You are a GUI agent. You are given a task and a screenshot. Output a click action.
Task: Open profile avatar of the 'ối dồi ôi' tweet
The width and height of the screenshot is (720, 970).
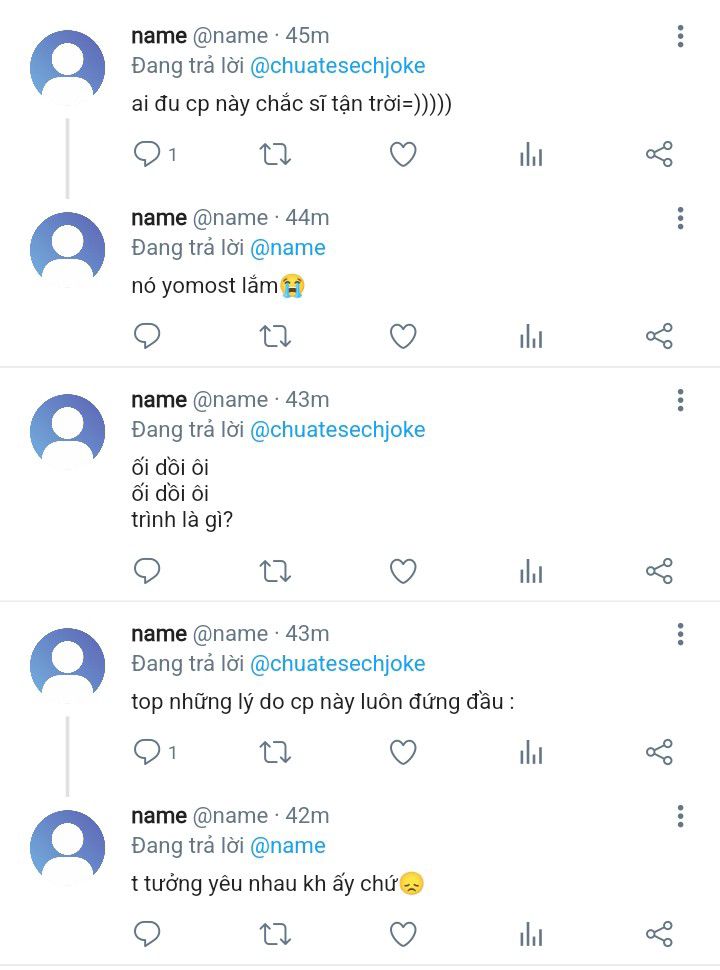(67, 431)
